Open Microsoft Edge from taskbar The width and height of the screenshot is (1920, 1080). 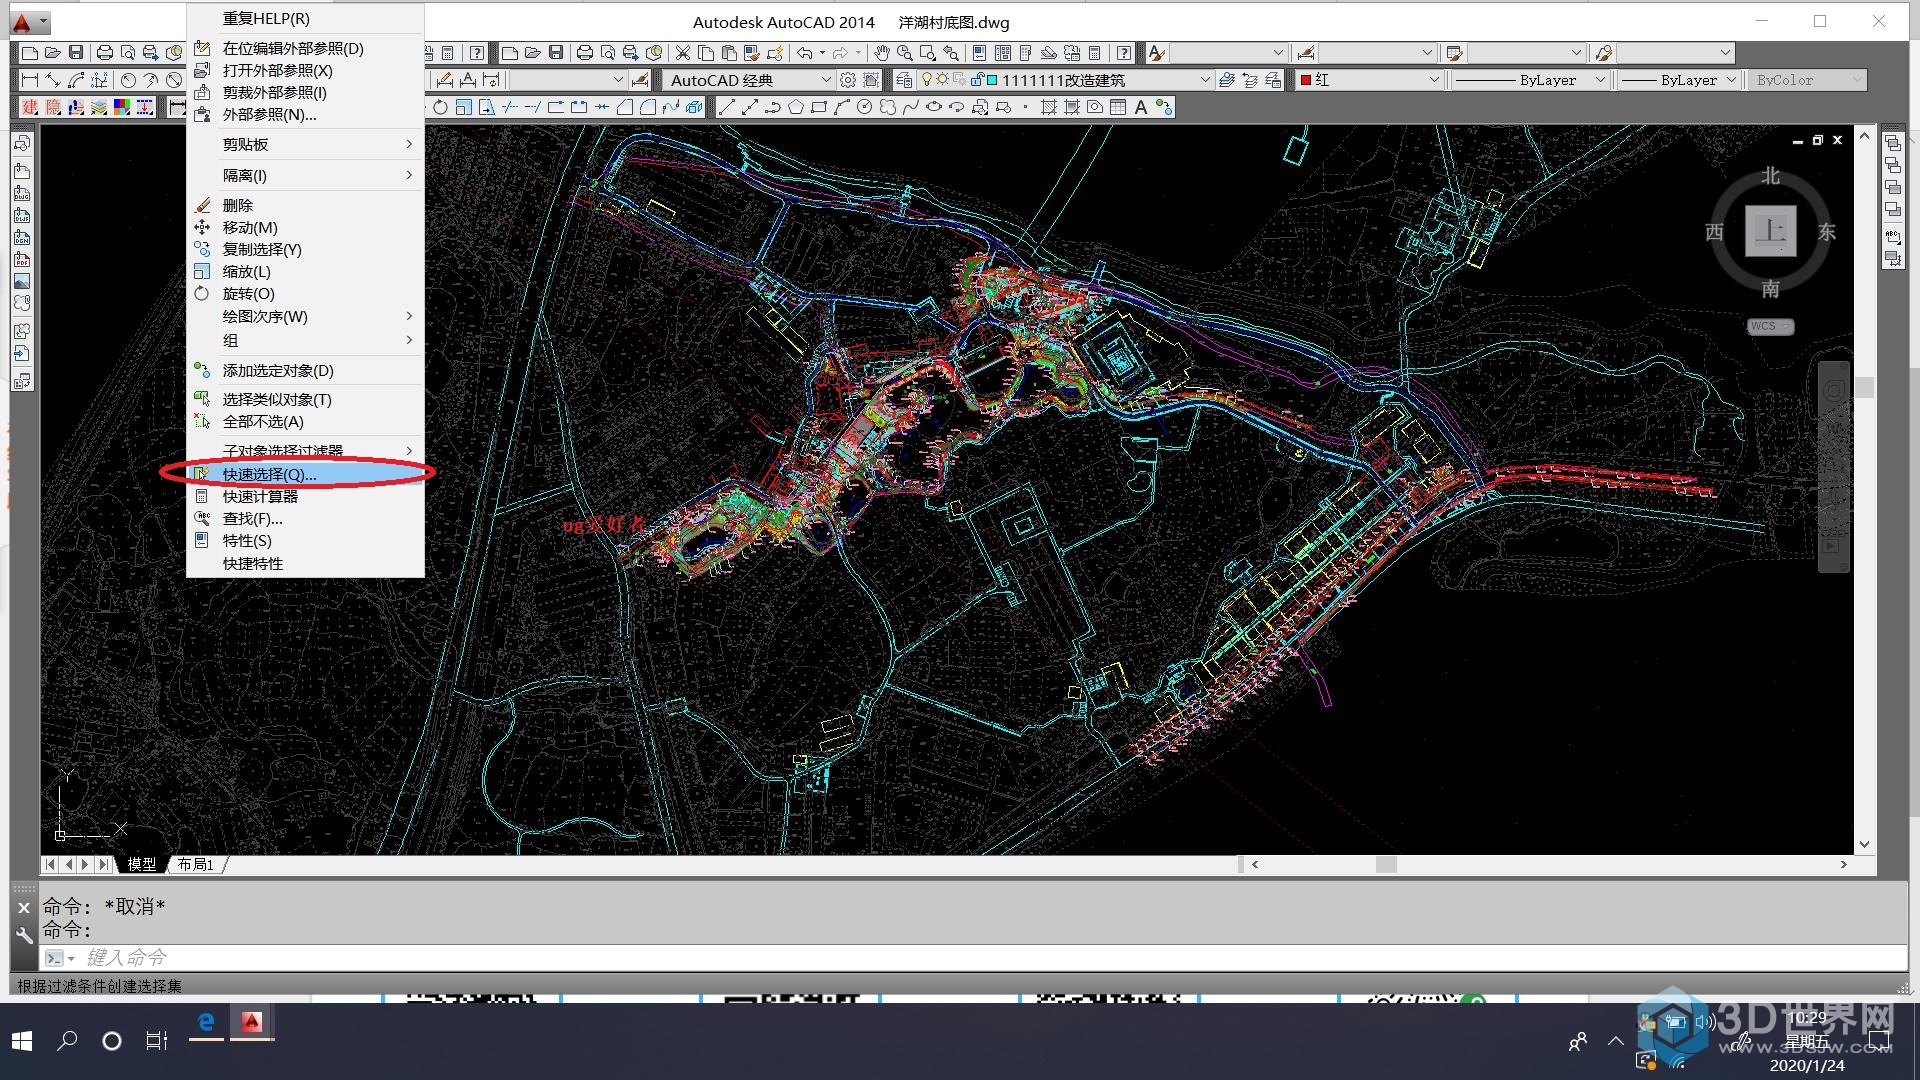[206, 1023]
